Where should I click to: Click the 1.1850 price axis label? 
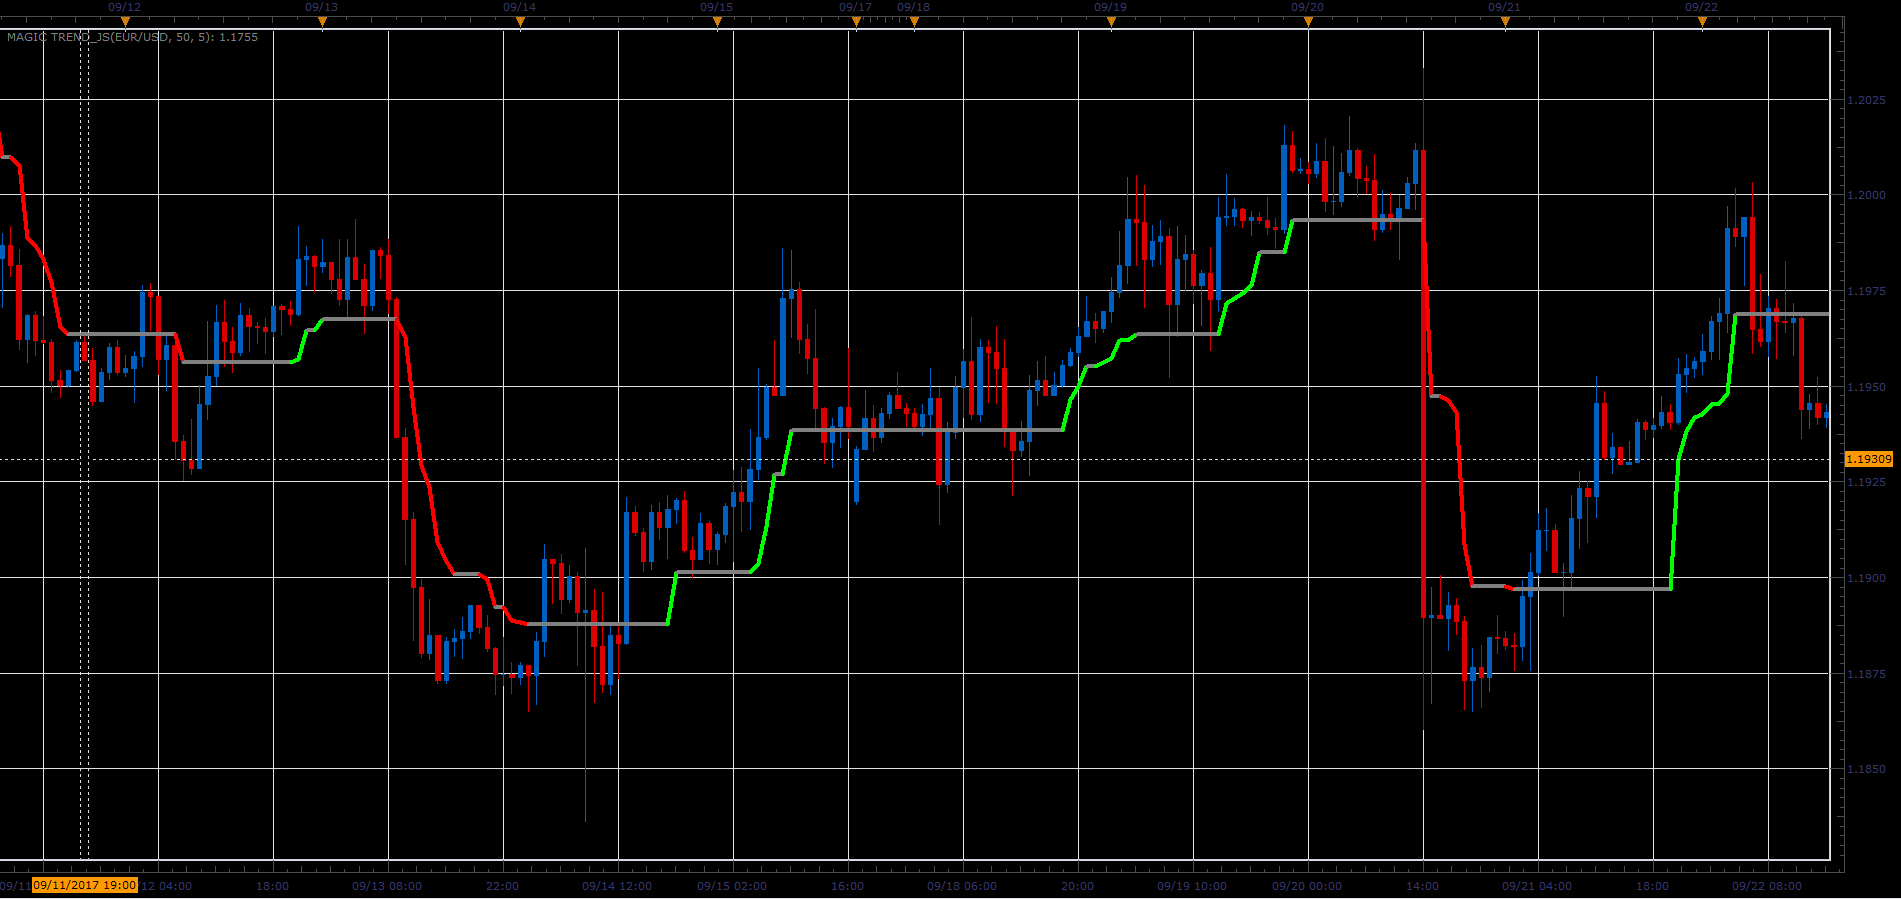[1866, 769]
